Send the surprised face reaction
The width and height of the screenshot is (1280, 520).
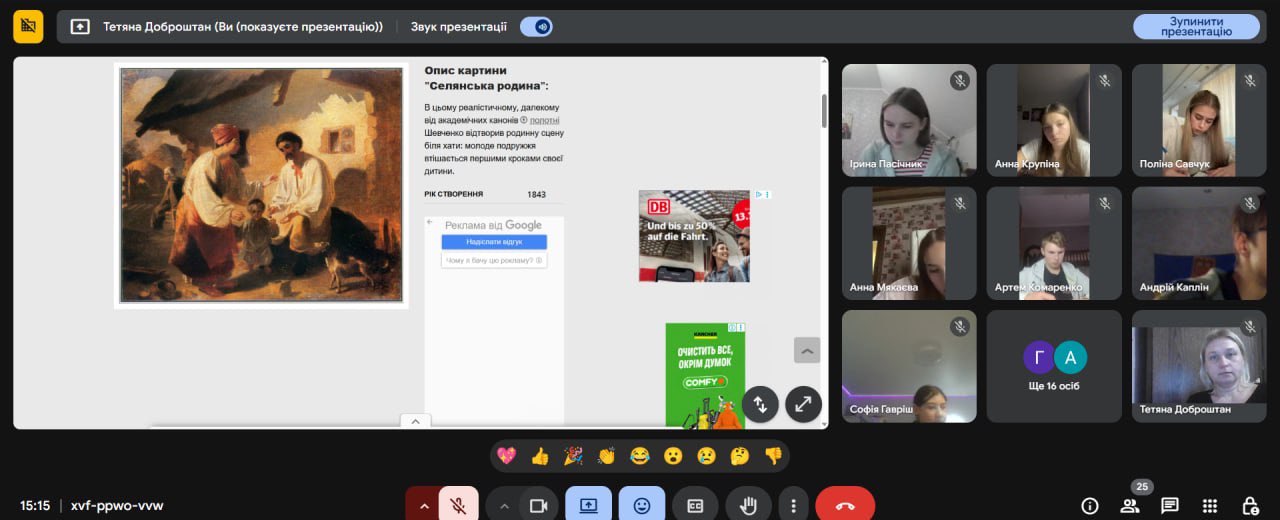[x=673, y=456]
